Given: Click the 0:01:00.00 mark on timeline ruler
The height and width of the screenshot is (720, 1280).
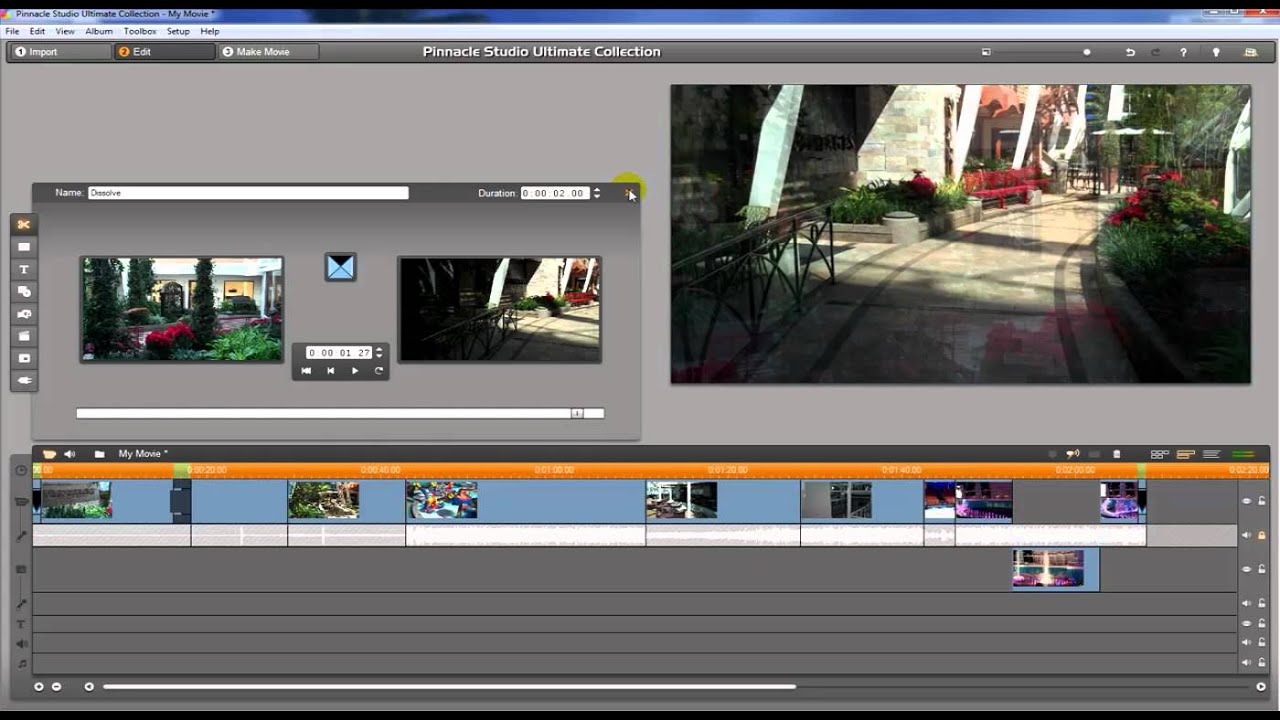Looking at the screenshot, I should pos(553,470).
